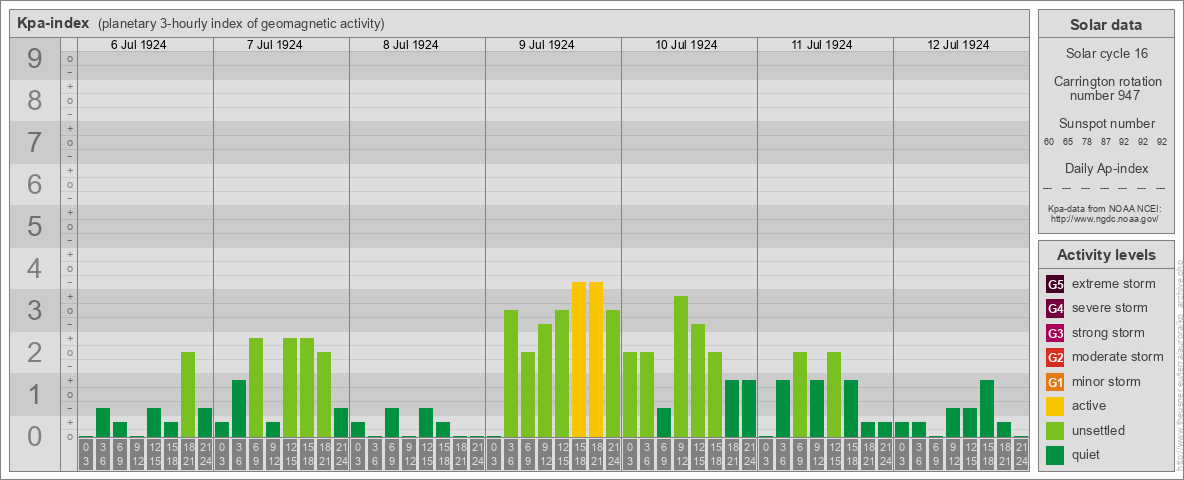Click the 9-12 bar on 10 Jul 1924
Screen dimensions: 1184x480
[681, 366]
